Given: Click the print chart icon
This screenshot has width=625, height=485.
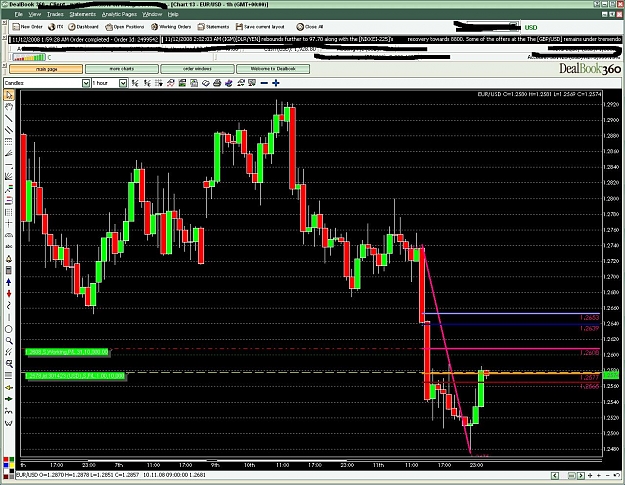Looking at the screenshot, I should [217, 83].
